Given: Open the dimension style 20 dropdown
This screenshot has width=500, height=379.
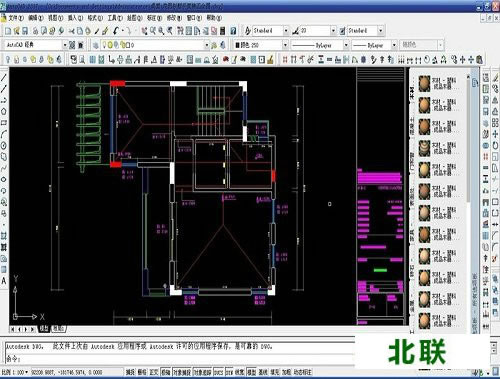Looking at the screenshot, I should coord(333,31).
